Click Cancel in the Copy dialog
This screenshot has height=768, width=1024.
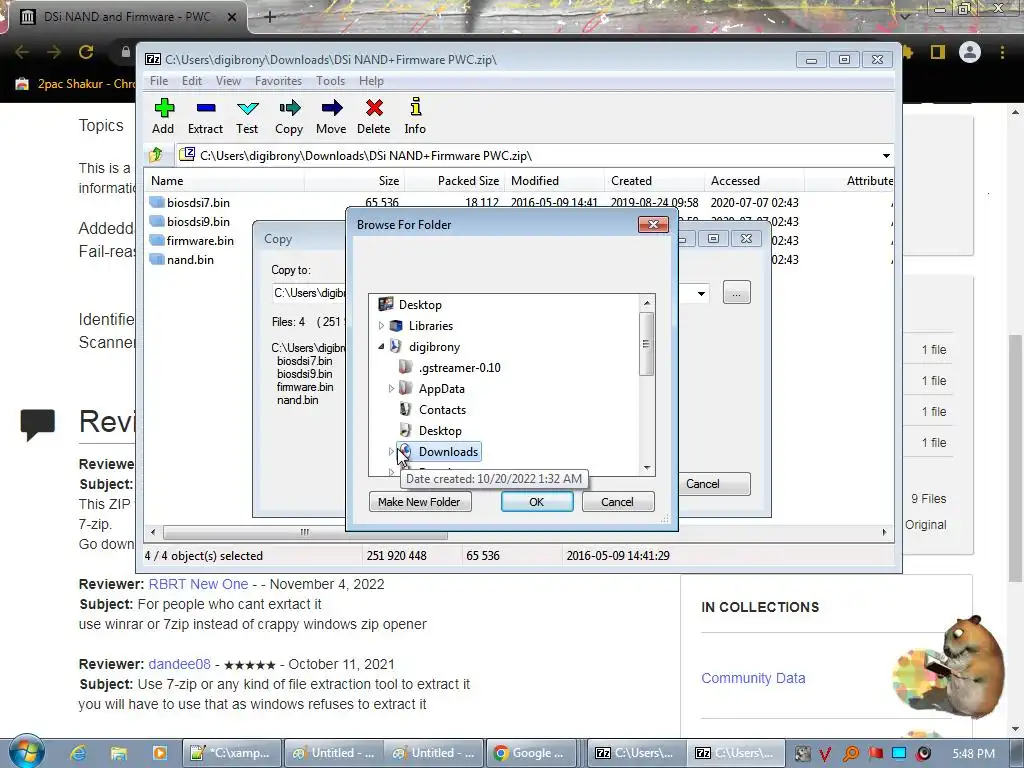pos(712,484)
